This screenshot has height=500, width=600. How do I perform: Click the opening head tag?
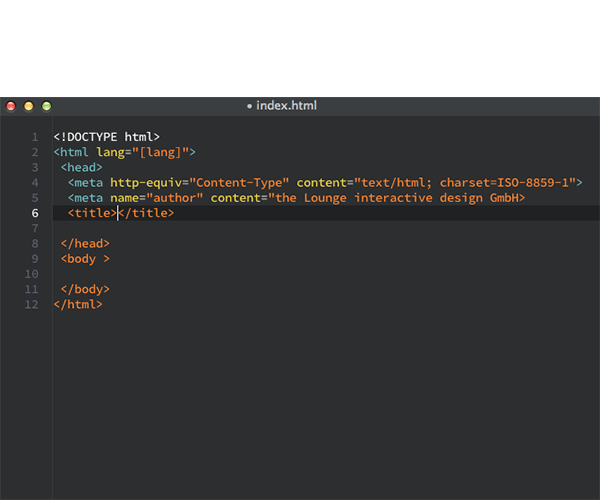coord(82,168)
